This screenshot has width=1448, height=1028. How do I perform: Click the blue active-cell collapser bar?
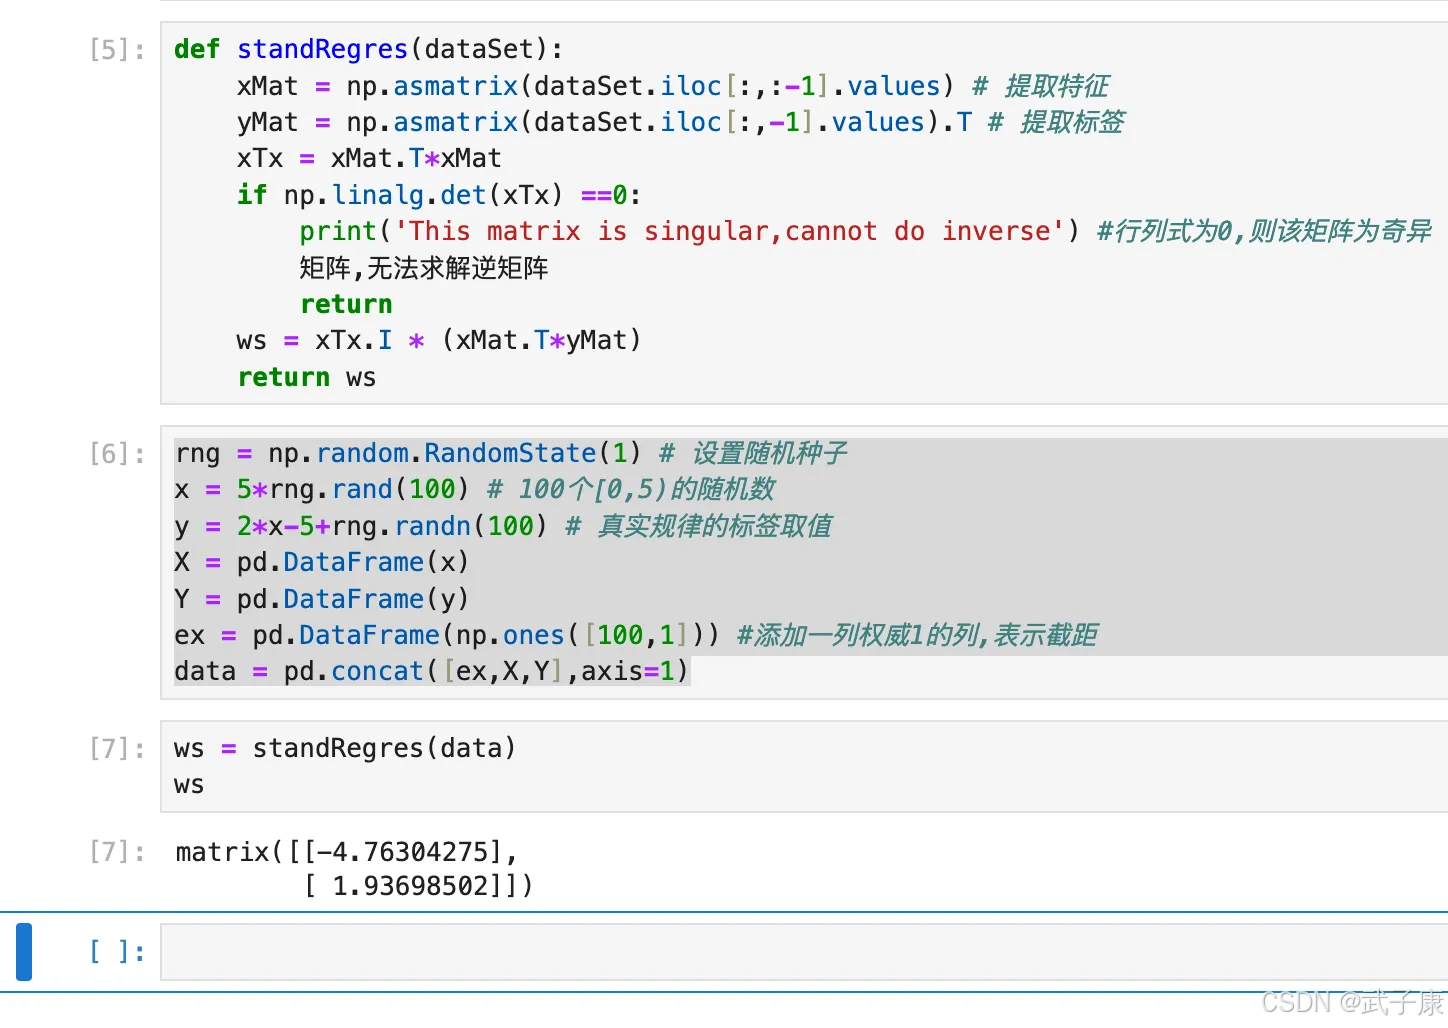point(24,952)
